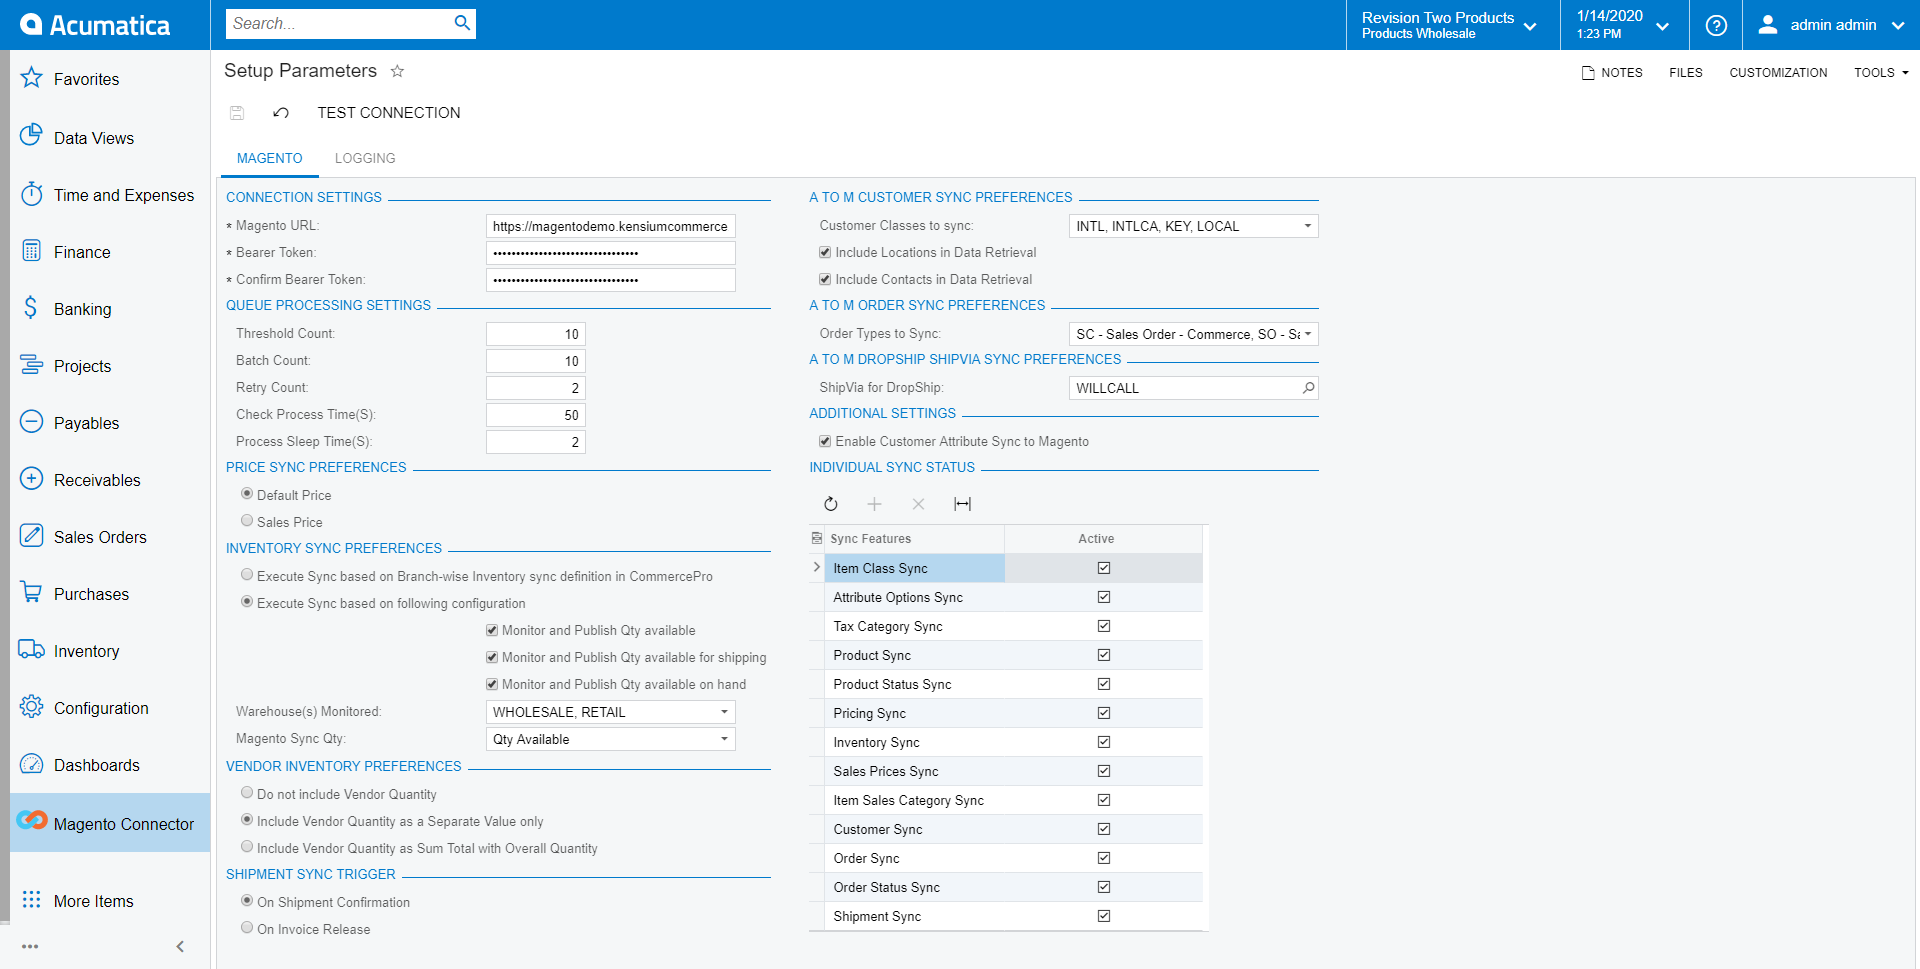Toggle Monitor and Publish Qty available on hand
Viewport: 1920px width, 969px height.
[x=492, y=684]
